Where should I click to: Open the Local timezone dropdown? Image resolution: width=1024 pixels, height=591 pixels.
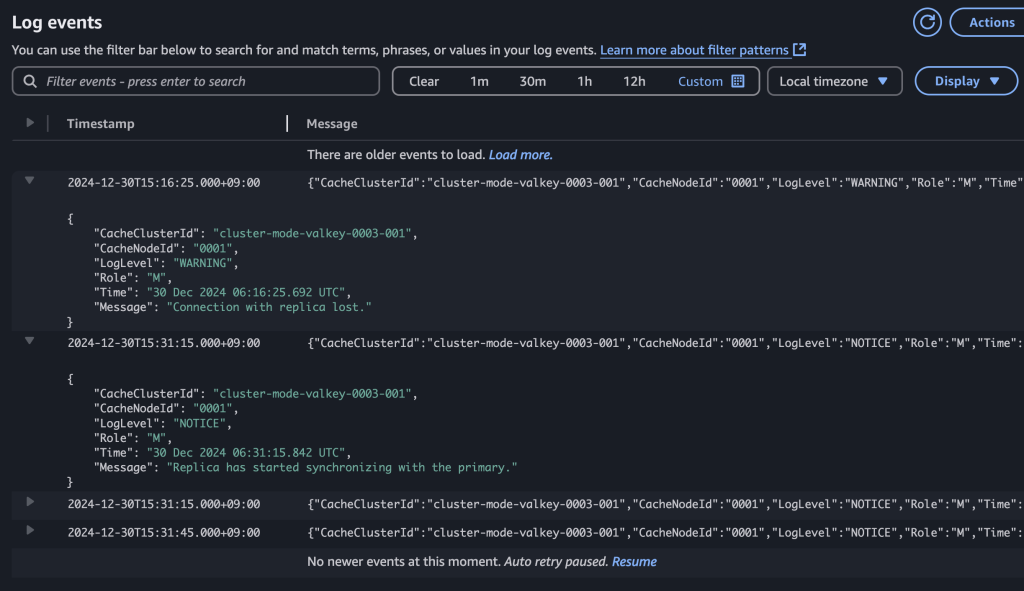pos(835,81)
